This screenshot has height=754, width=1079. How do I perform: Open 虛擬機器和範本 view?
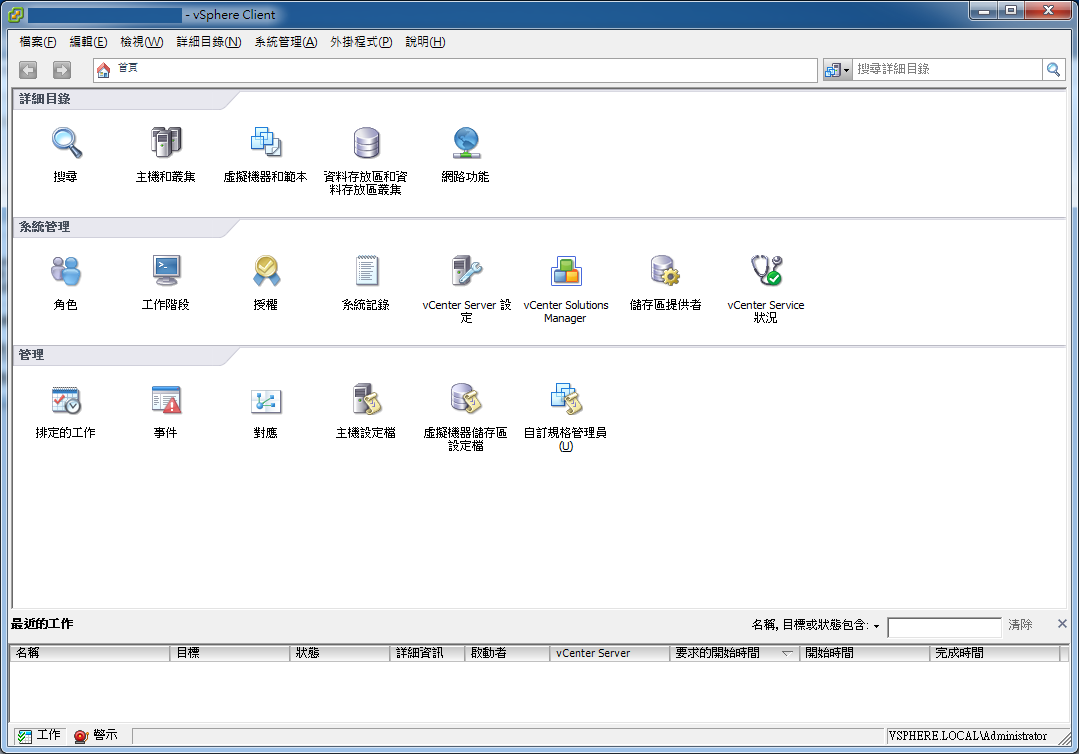point(265,144)
